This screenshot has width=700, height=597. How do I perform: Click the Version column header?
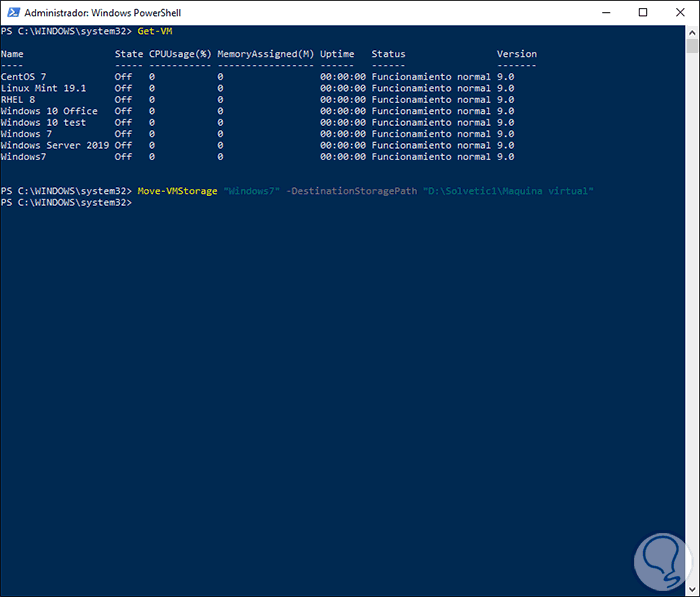coord(517,54)
